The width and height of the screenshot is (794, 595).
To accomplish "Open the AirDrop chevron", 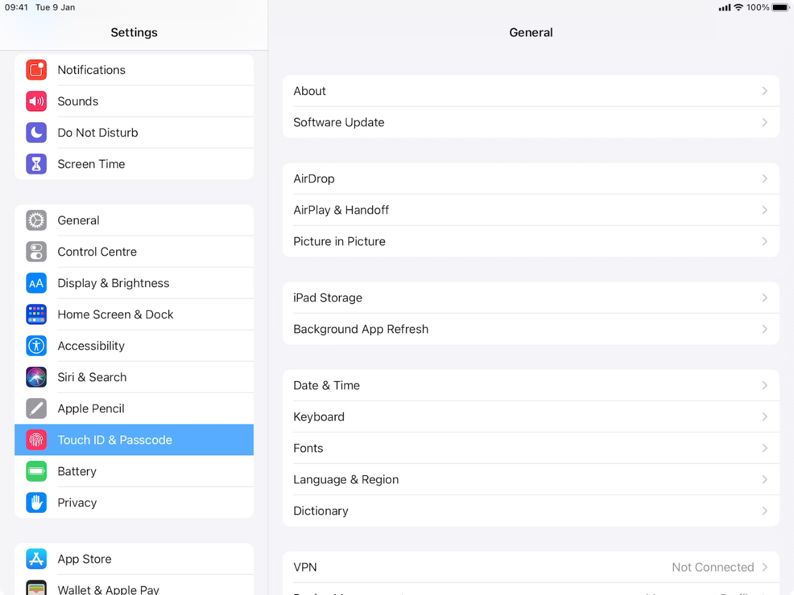I will tap(765, 179).
